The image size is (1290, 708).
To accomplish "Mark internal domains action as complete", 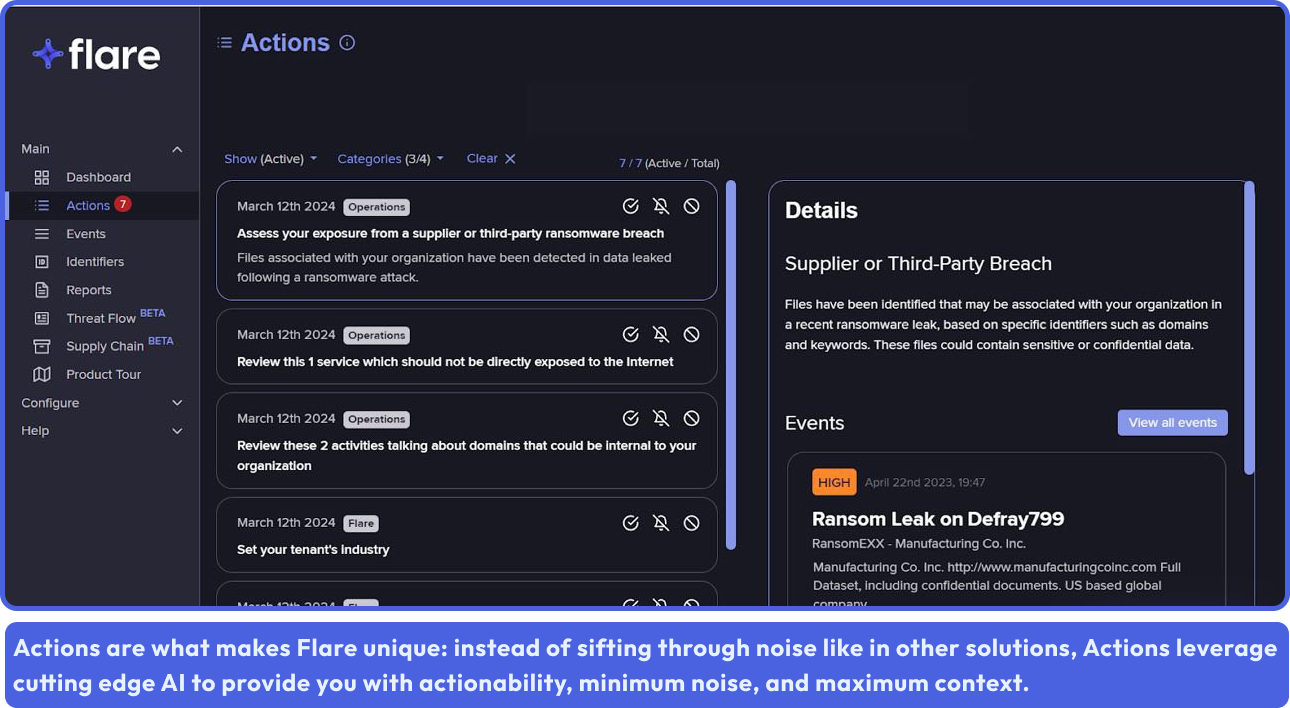I will 631,418.
